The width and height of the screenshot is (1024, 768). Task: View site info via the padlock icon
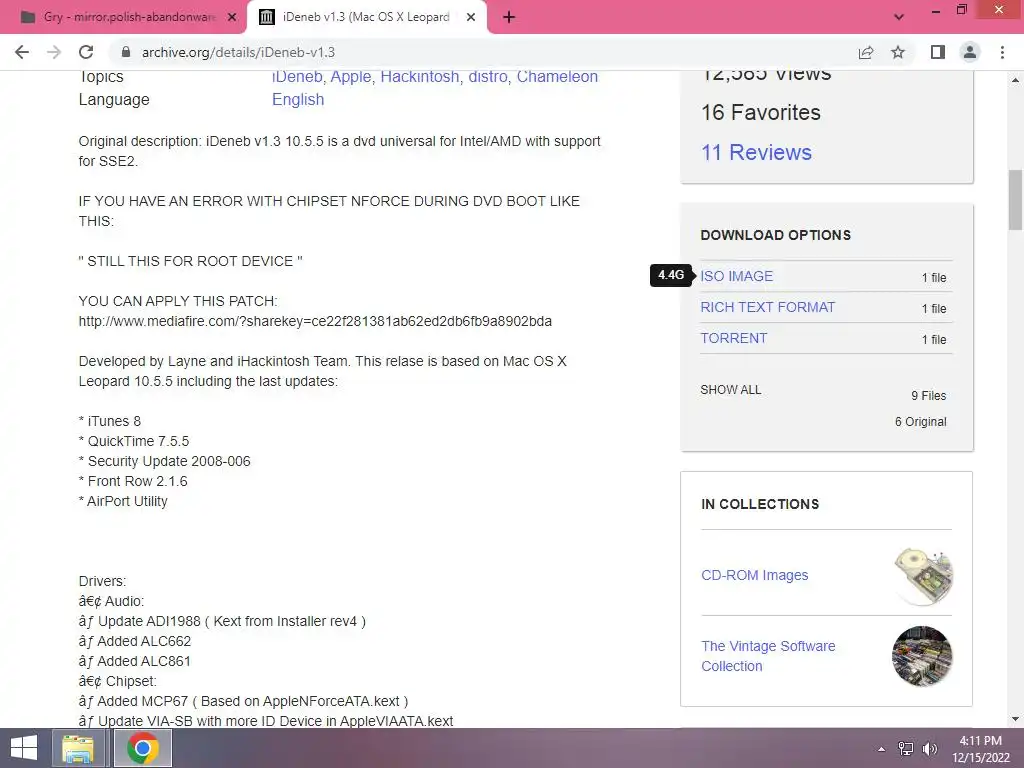point(127,52)
